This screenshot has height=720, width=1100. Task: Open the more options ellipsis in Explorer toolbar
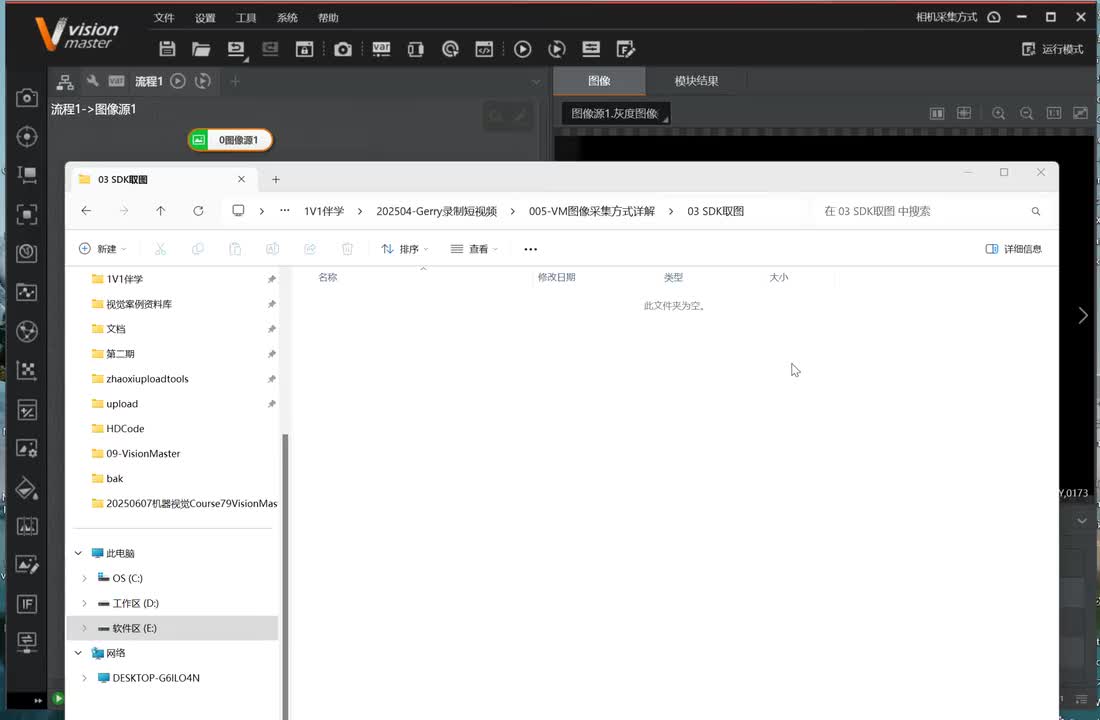pyautogui.click(x=530, y=249)
